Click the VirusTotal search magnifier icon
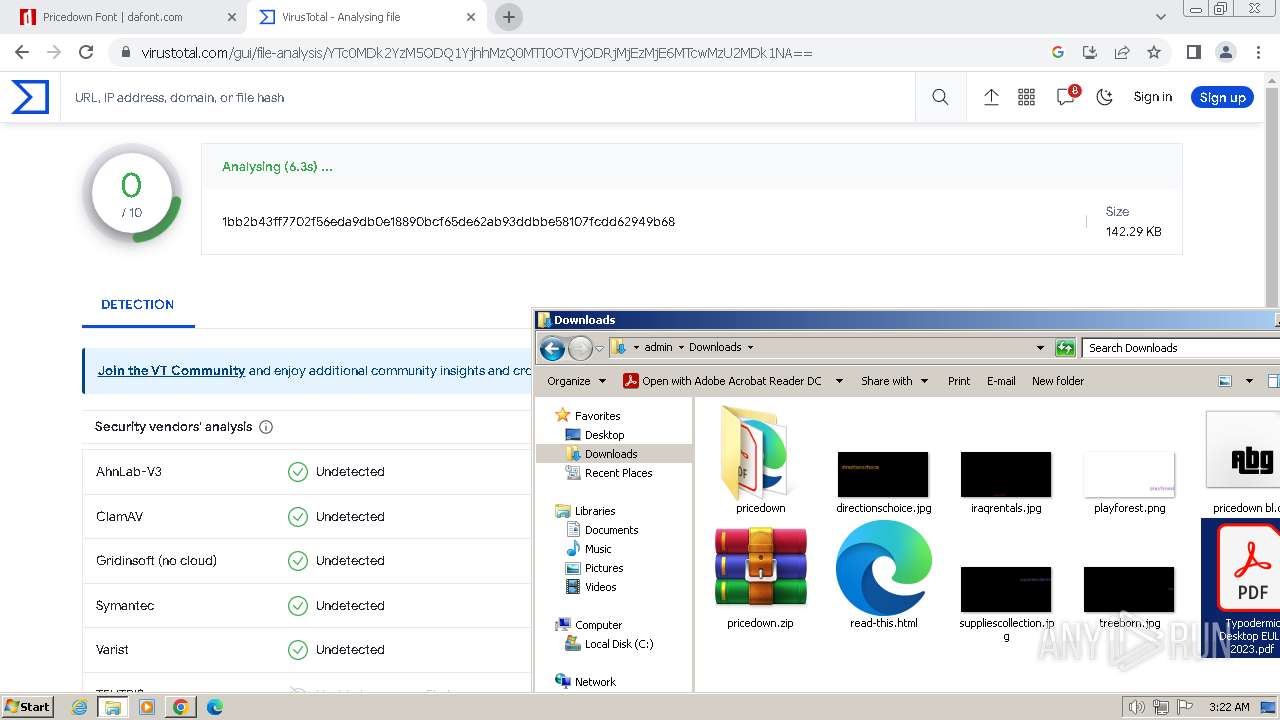The width and height of the screenshot is (1280, 720). (x=940, y=97)
